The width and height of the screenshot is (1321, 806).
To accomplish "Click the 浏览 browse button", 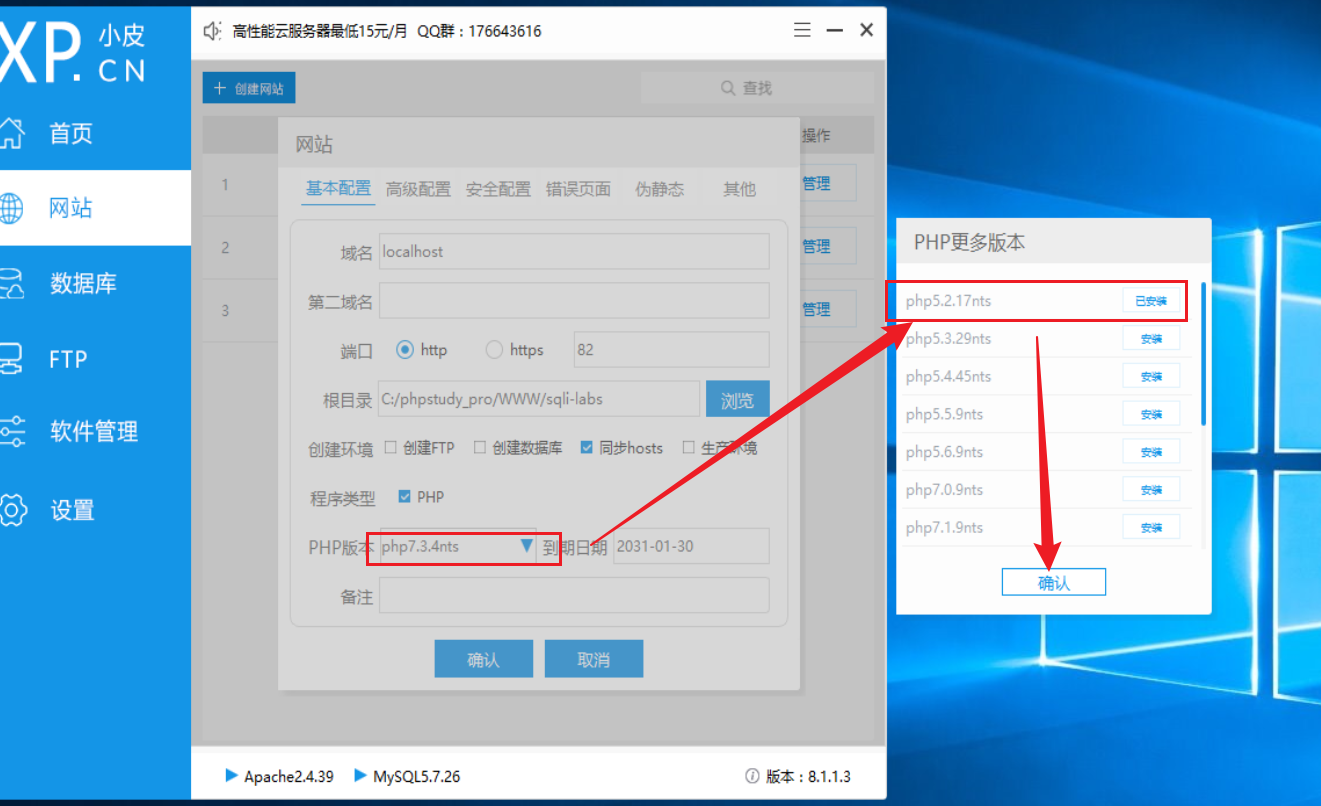I will tap(737, 399).
